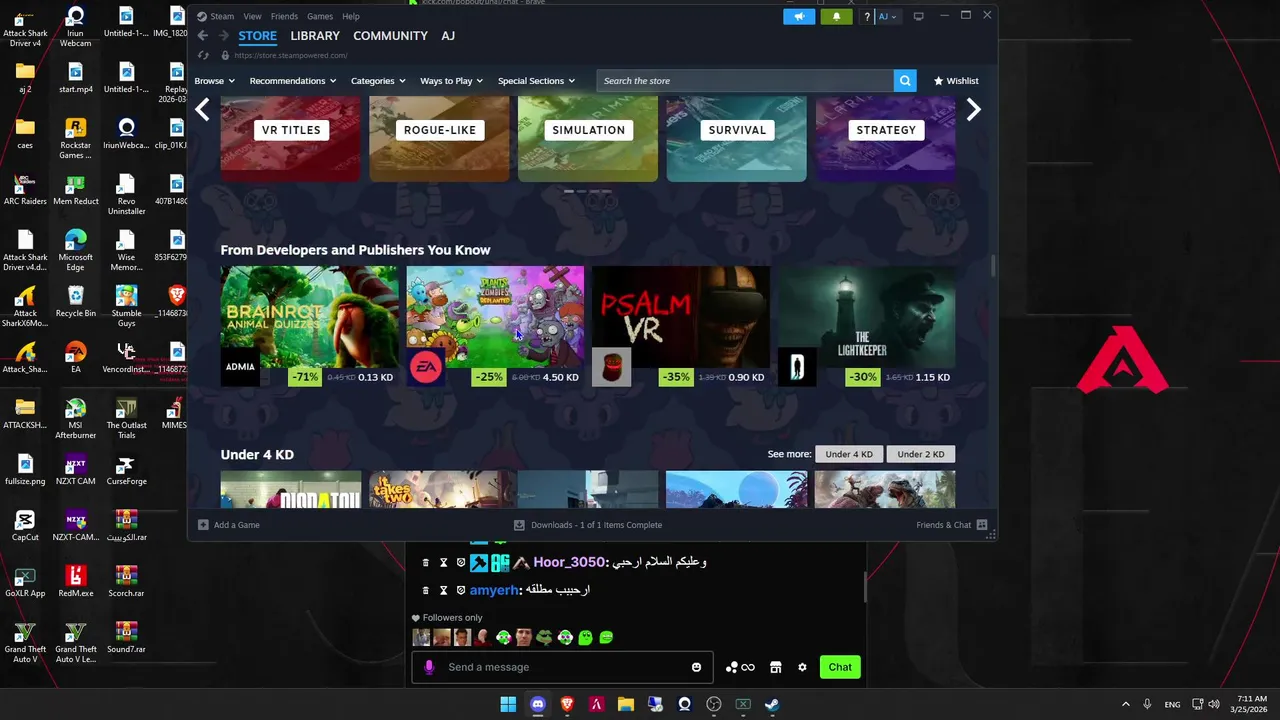Screen dimensions: 1280x720
Task: Expand the Ways to Play dropdown
Action: tap(451, 81)
